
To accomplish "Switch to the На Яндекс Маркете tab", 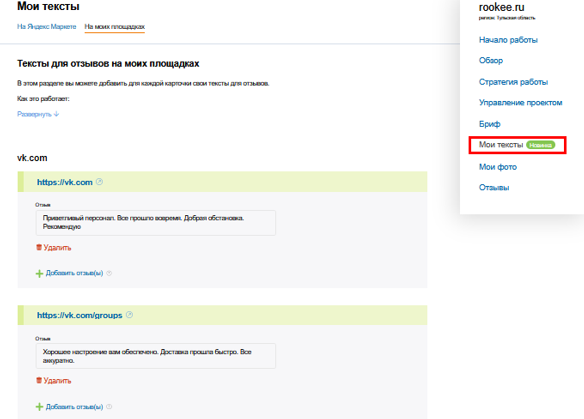I will [x=47, y=27].
